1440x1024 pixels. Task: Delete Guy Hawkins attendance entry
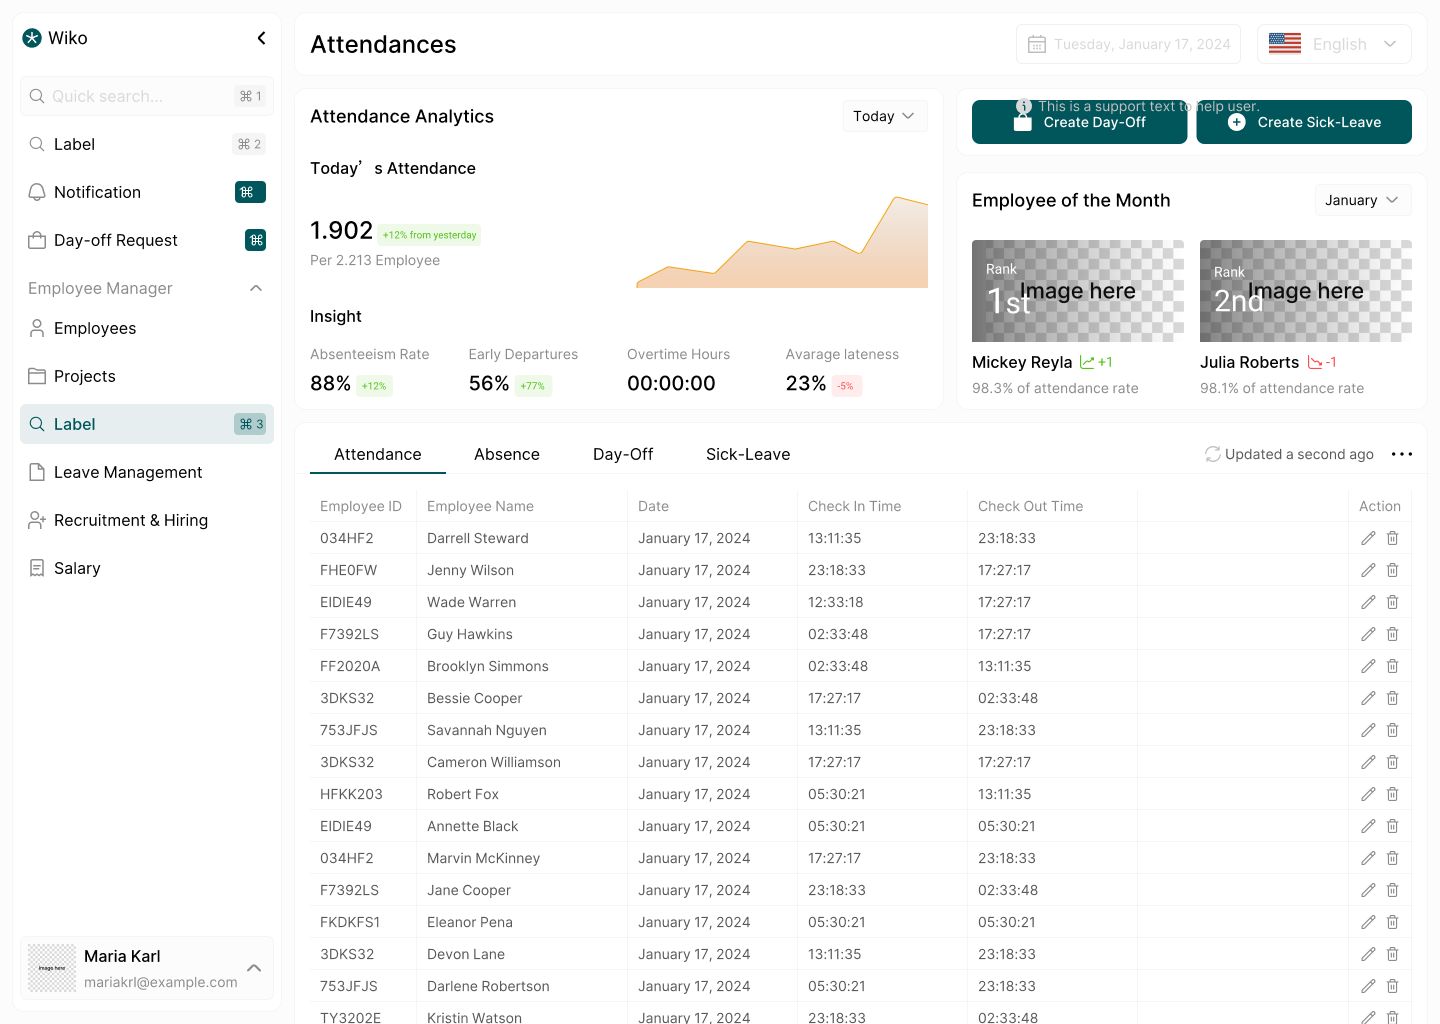(1393, 634)
